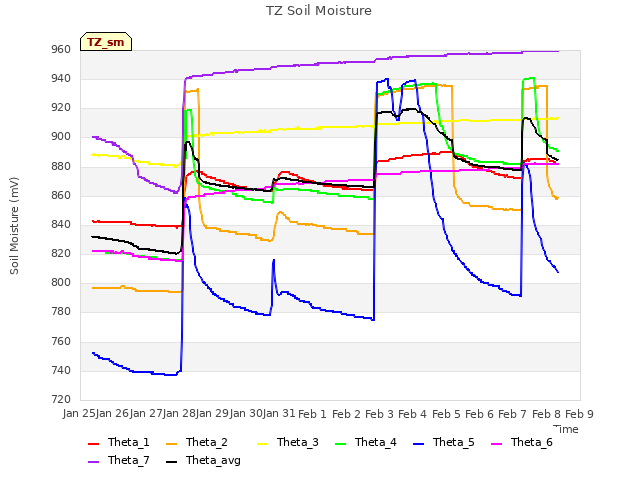640x480 pixels.
Task: Click the red Theta_1 legend color marker
Action: click(x=93, y=444)
